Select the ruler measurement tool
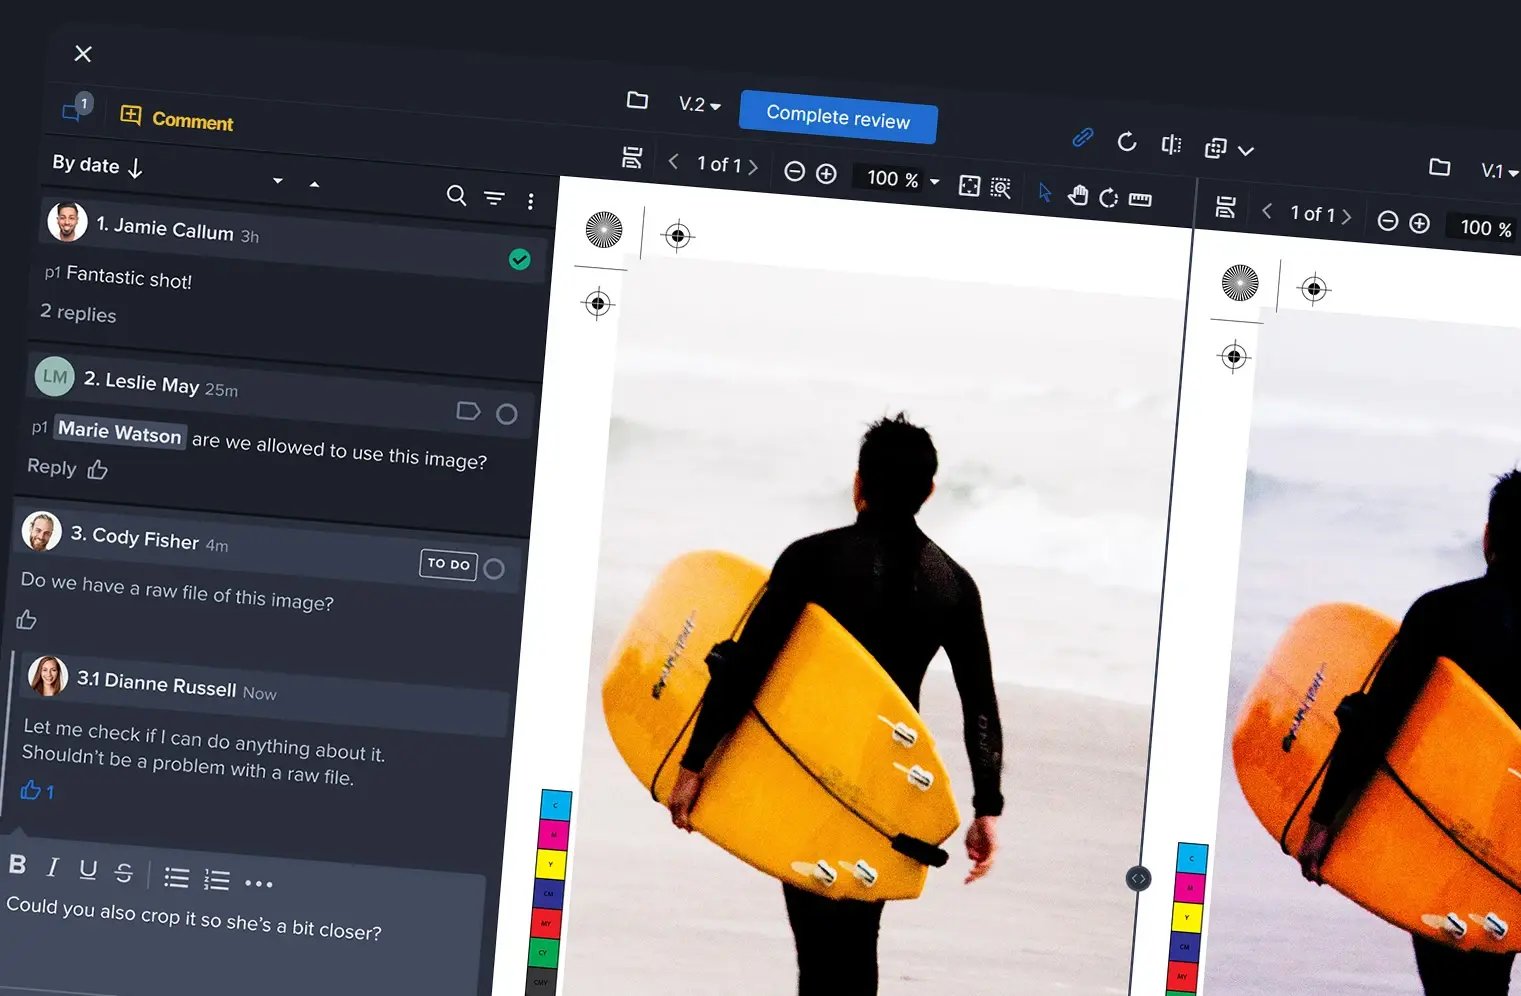Image resolution: width=1521 pixels, height=996 pixels. pyautogui.click(x=1140, y=200)
